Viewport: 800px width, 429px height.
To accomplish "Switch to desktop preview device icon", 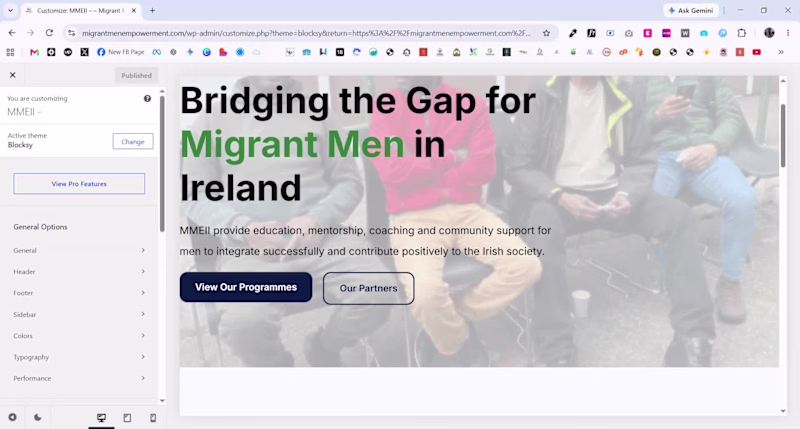I will [x=102, y=418].
